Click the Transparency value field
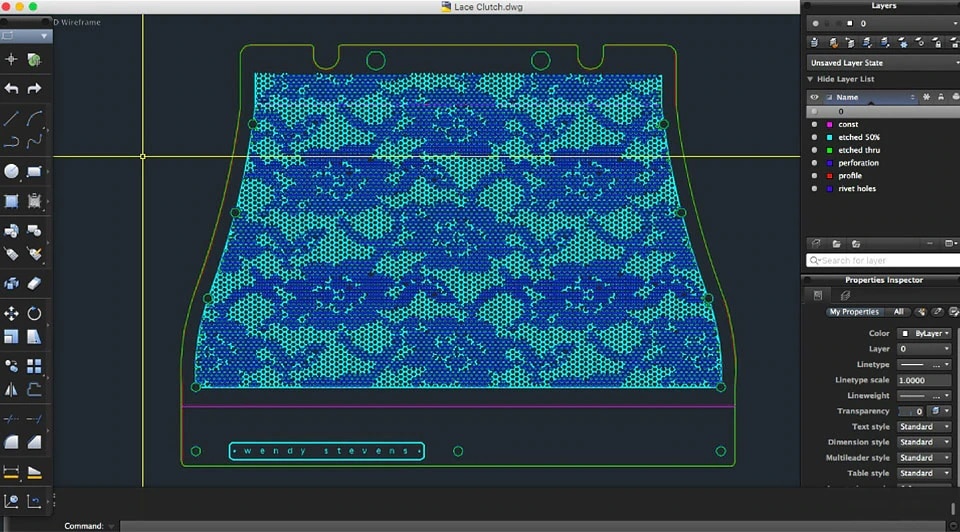Image resolution: width=960 pixels, height=532 pixels. [x=911, y=411]
